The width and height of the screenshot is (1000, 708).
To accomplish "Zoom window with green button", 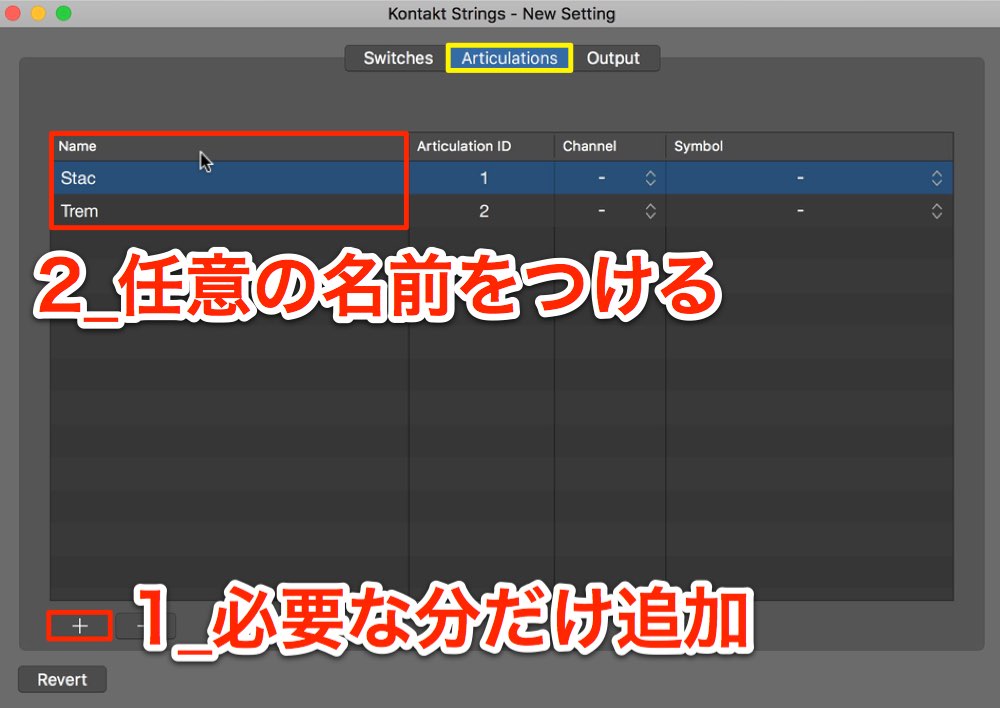I will pyautogui.click(x=64, y=13).
